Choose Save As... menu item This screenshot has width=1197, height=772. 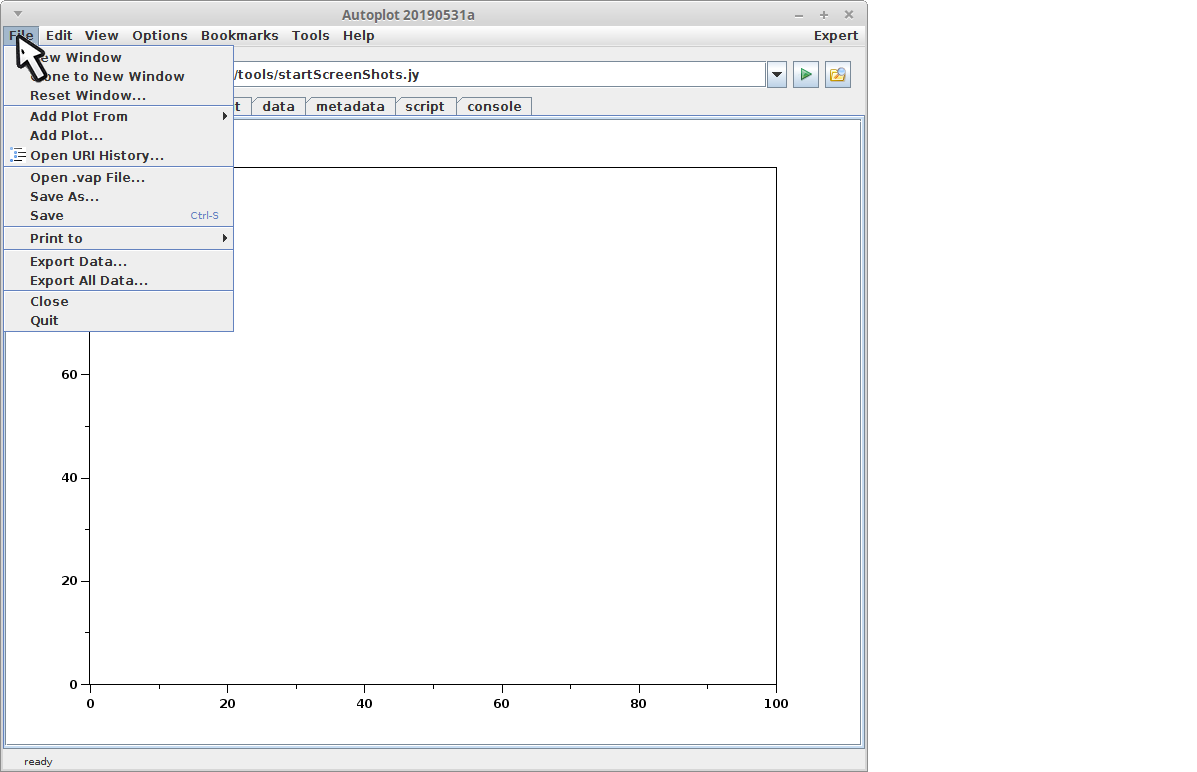pyautogui.click(x=118, y=196)
